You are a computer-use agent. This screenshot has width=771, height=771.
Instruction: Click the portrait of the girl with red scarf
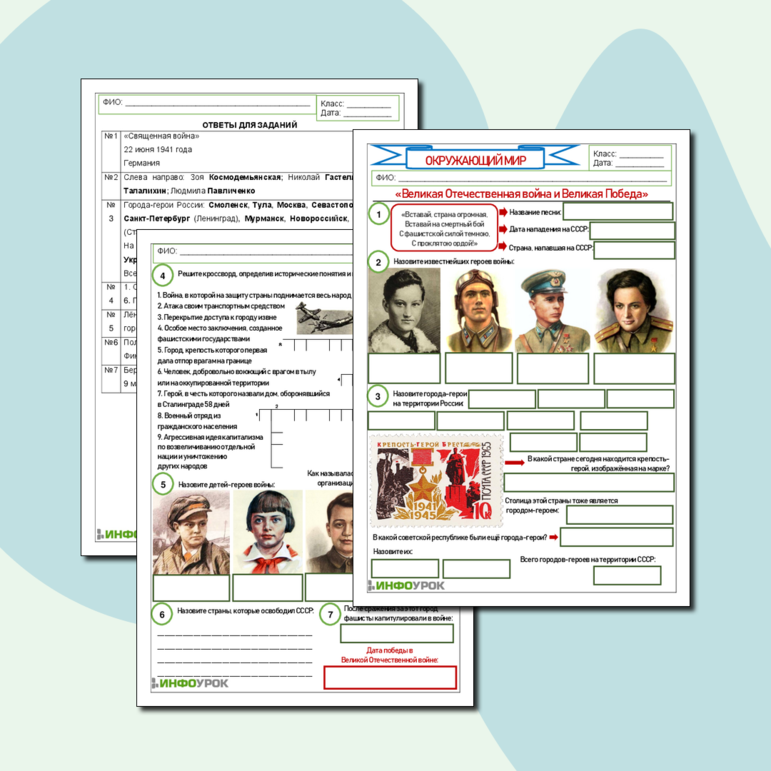[x=268, y=531]
